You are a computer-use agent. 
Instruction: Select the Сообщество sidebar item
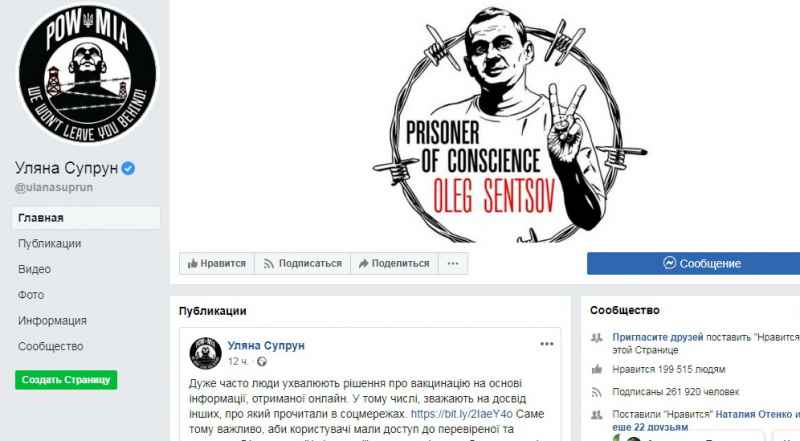(x=51, y=346)
